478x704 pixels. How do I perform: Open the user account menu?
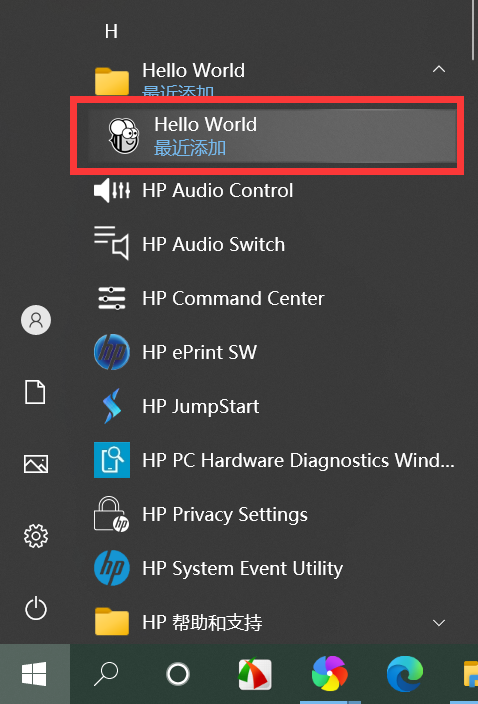(36, 320)
